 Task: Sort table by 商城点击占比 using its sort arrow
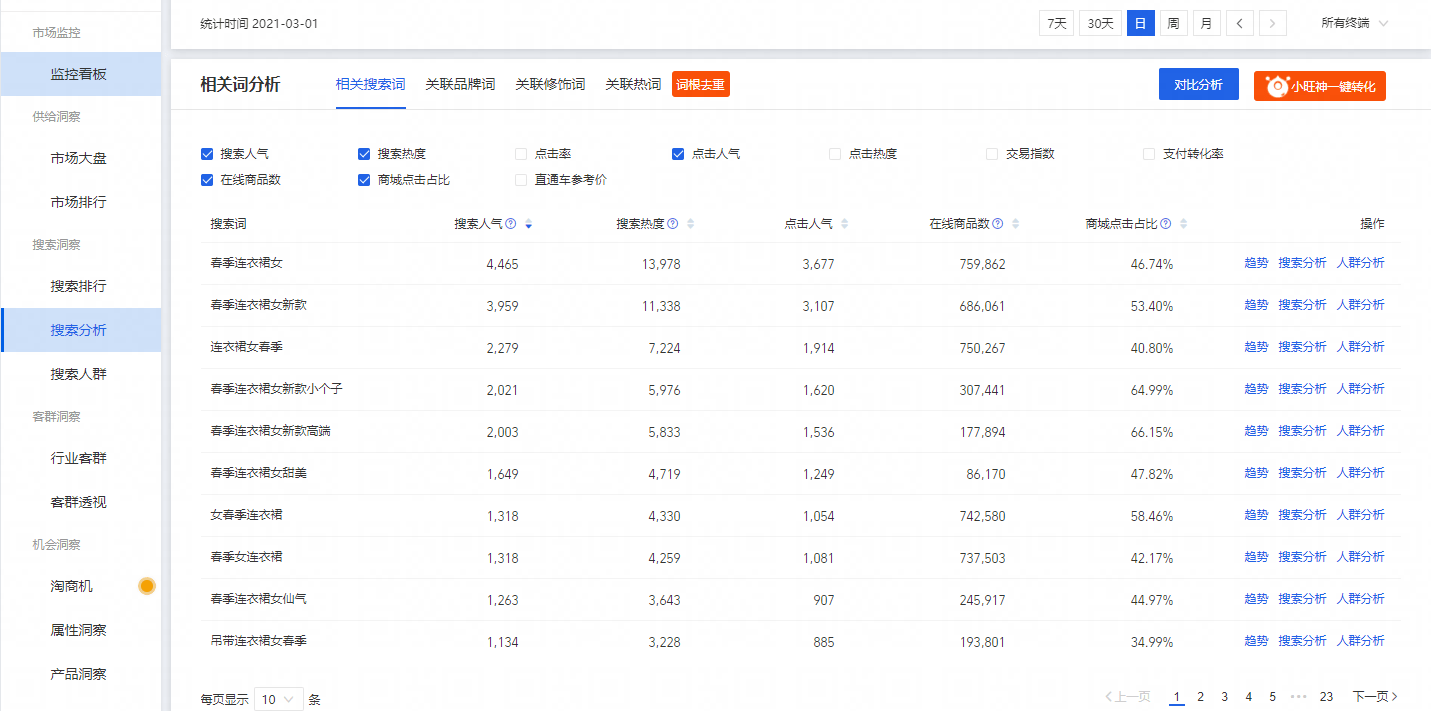click(x=1185, y=225)
